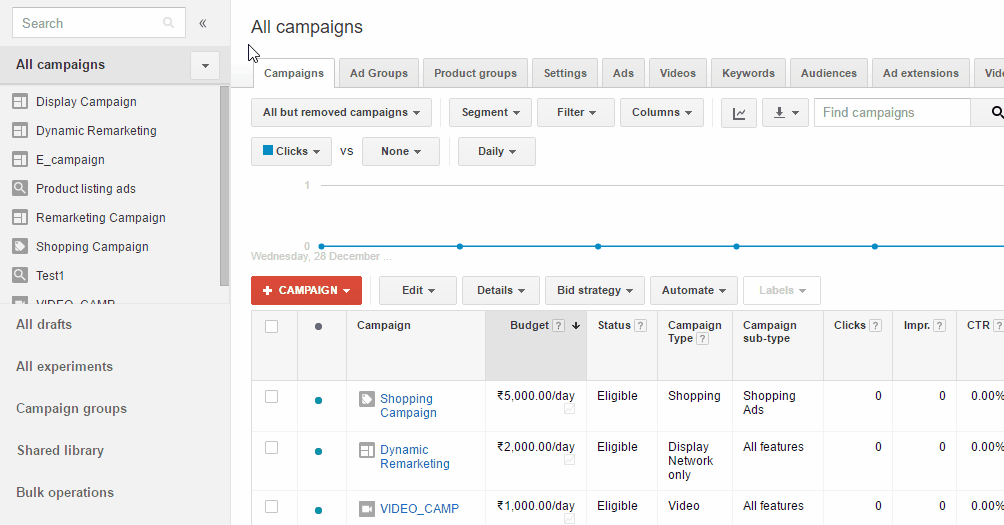Open the Columns dropdown
This screenshot has height=525, width=1004.
click(x=662, y=113)
